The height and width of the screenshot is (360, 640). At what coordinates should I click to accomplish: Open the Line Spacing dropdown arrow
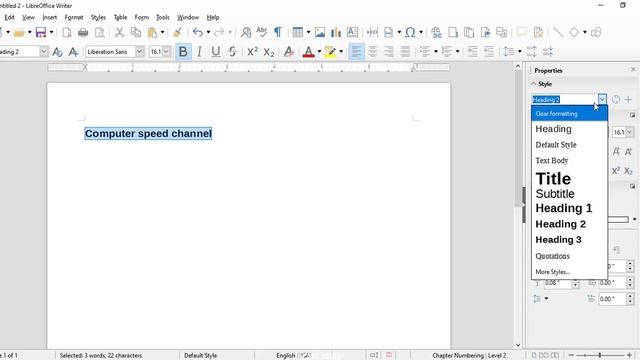click(519, 52)
